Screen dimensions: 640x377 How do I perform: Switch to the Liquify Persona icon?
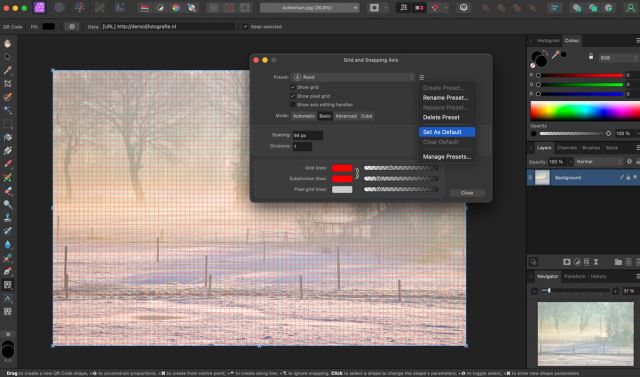pyautogui.click(x=60, y=7)
